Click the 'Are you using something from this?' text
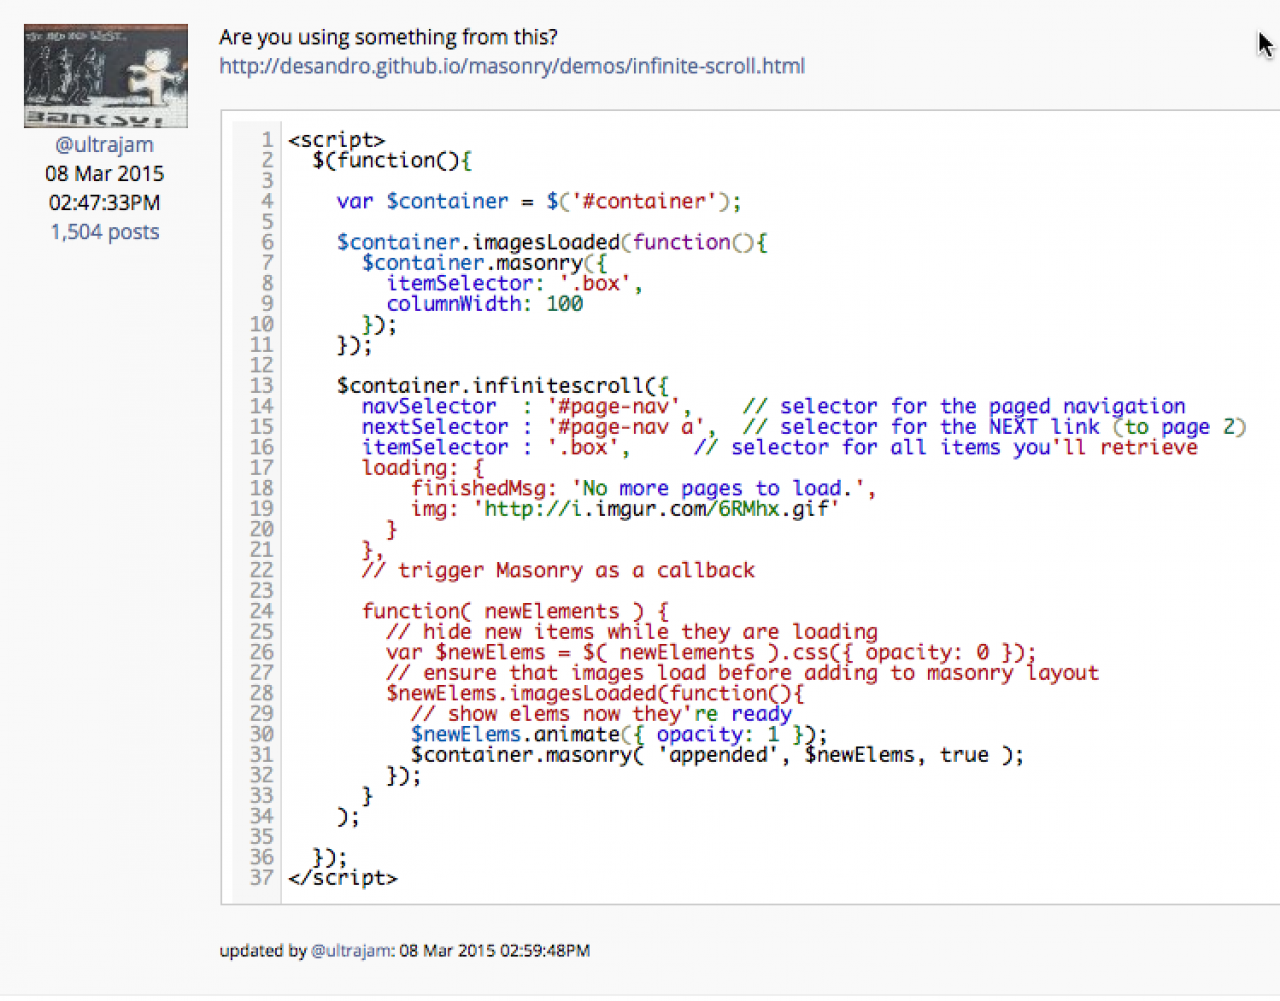 point(389,37)
